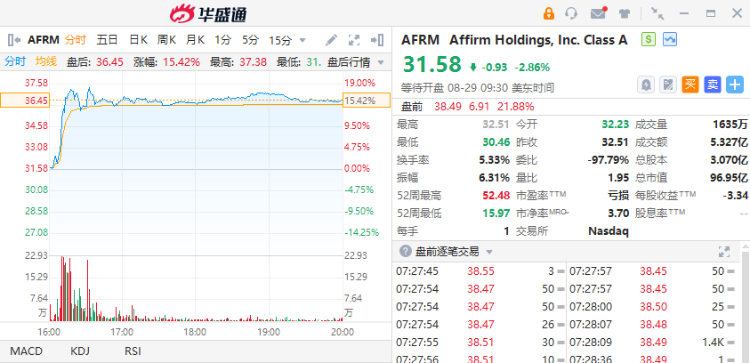
Task: Toggle the blue 分时 line legend
Action: 15,62
